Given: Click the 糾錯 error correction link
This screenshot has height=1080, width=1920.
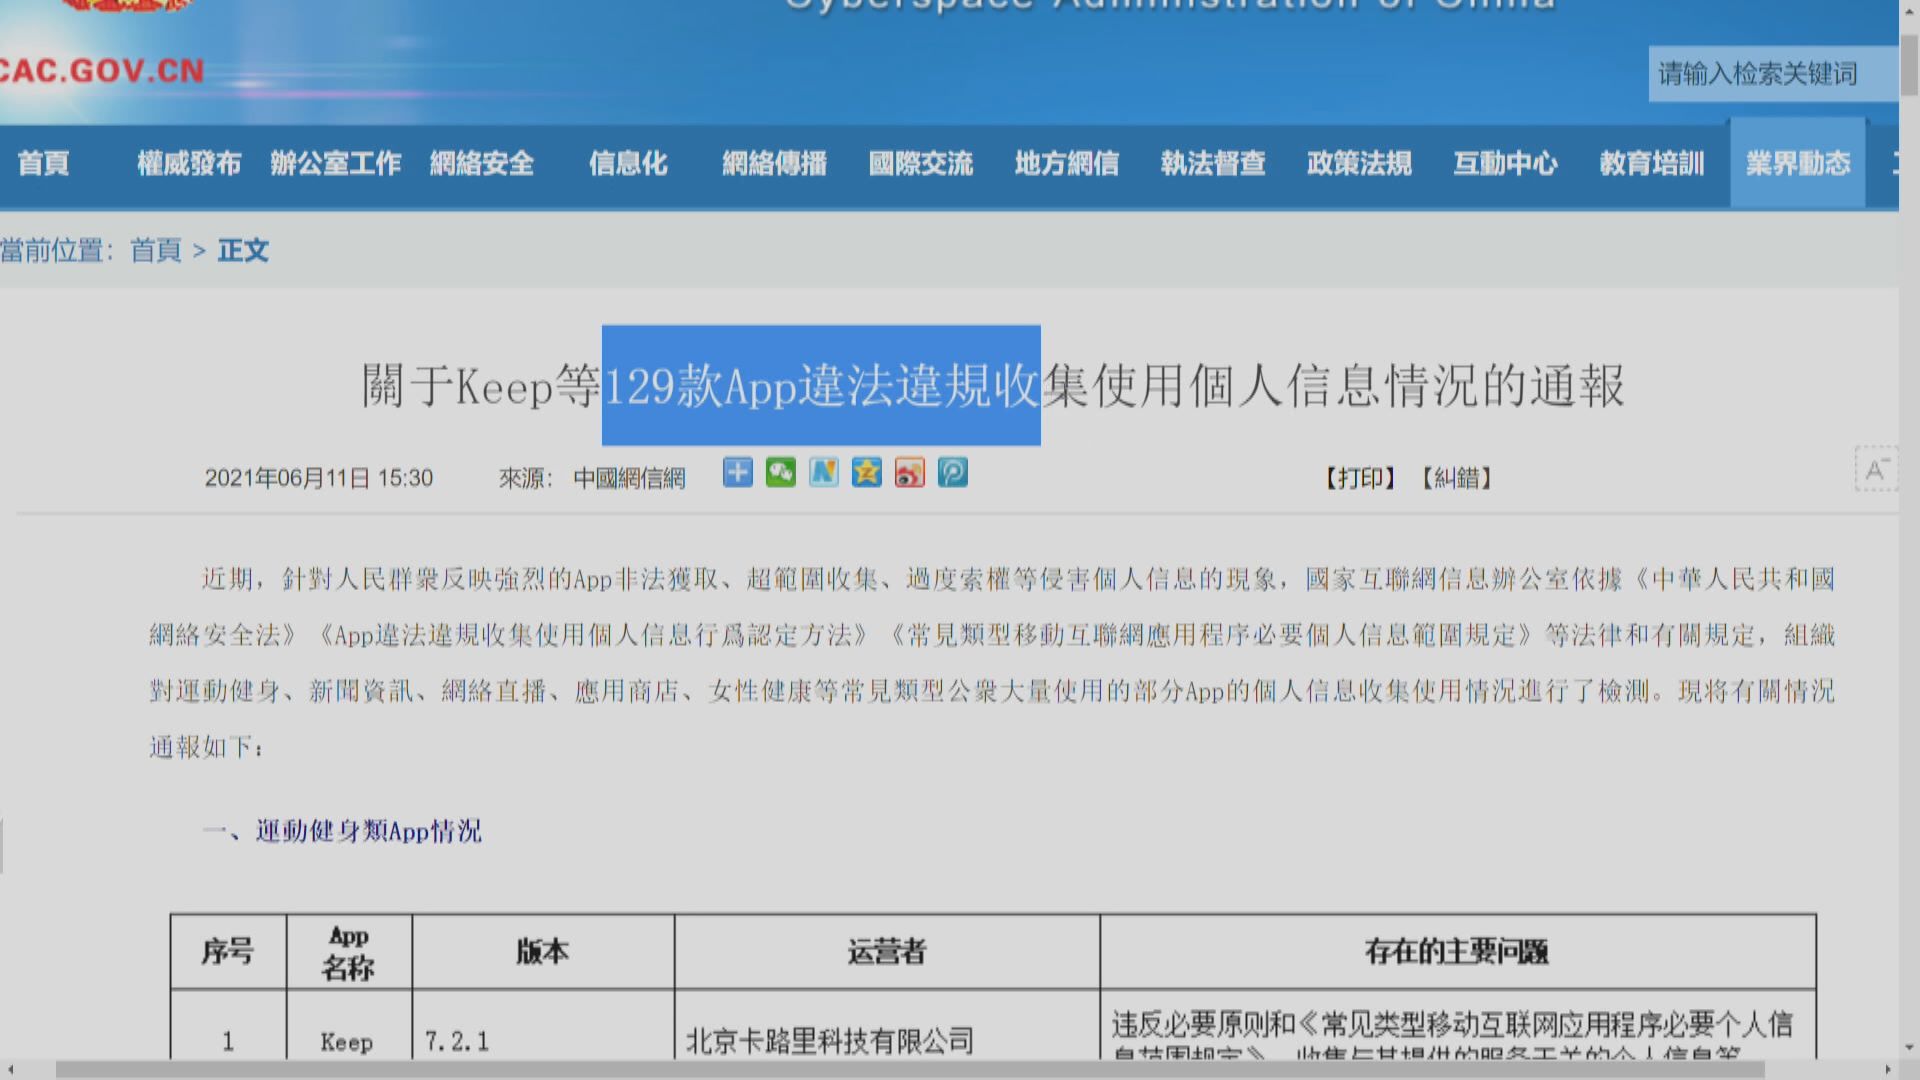Looking at the screenshot, I should (1458, 478).
